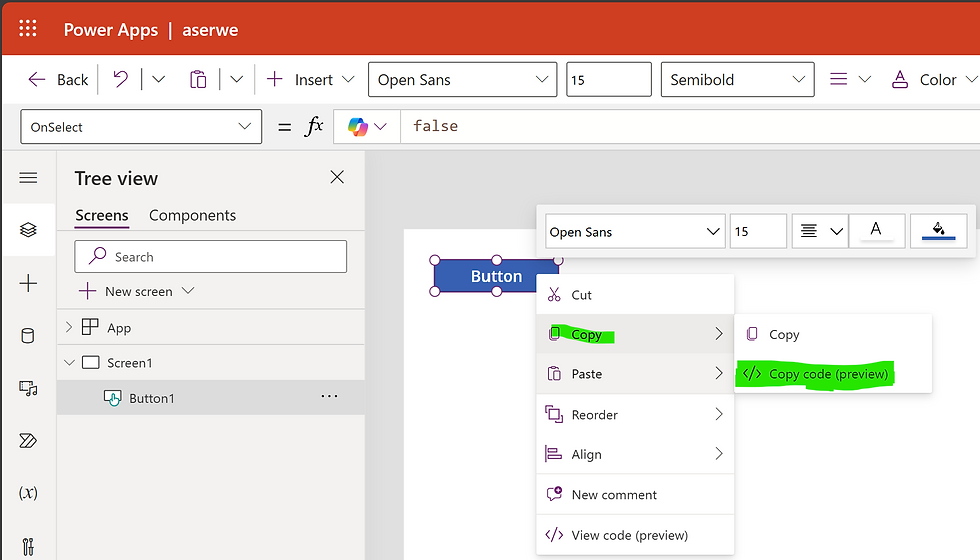The image size is (980, 560).
Task: Click the tree view Search box
Action: tap(211, 257)
